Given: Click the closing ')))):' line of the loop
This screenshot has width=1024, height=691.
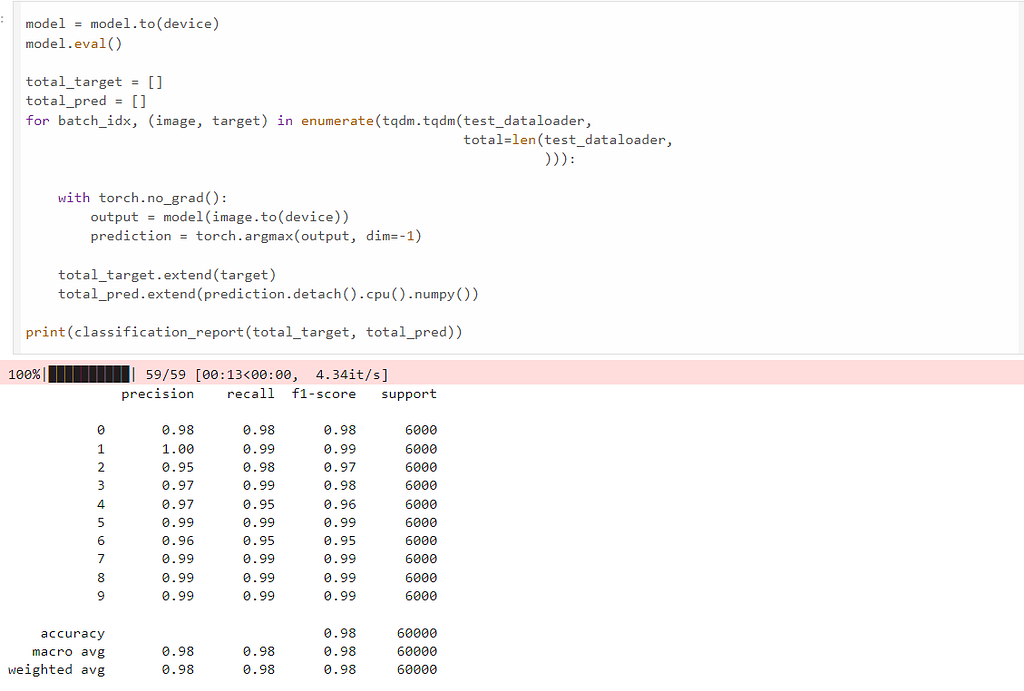Looking at the screenshot, I should coord(560,159).
